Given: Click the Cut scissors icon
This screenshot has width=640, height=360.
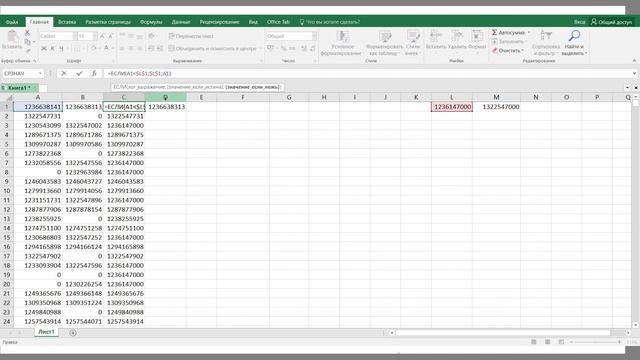Looking at the screenshot, I should [x=27, y=33].
